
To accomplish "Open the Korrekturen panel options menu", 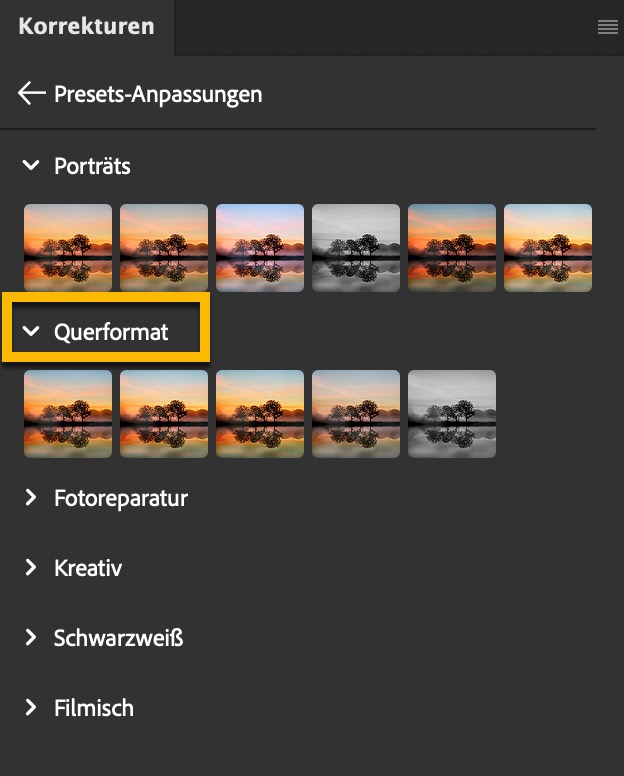I will pyautogui.click(x=607, y=28).
